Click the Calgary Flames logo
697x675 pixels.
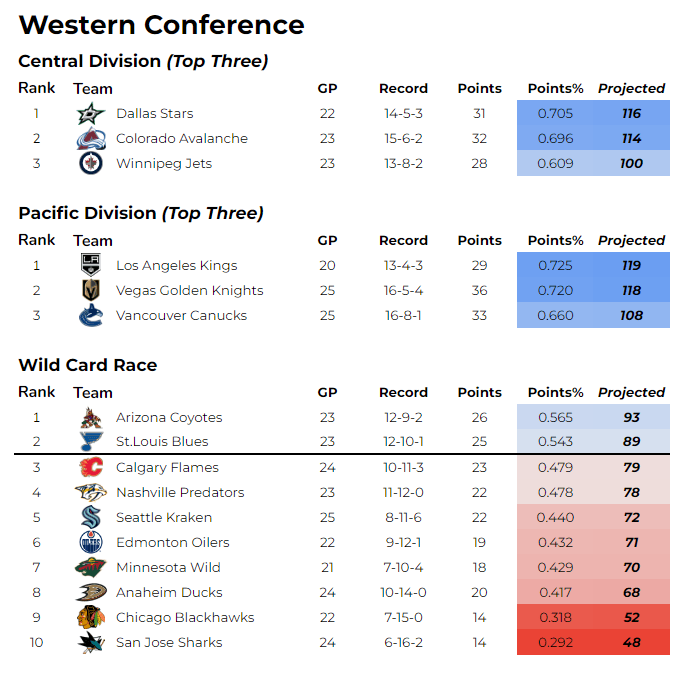coord(91,468)
